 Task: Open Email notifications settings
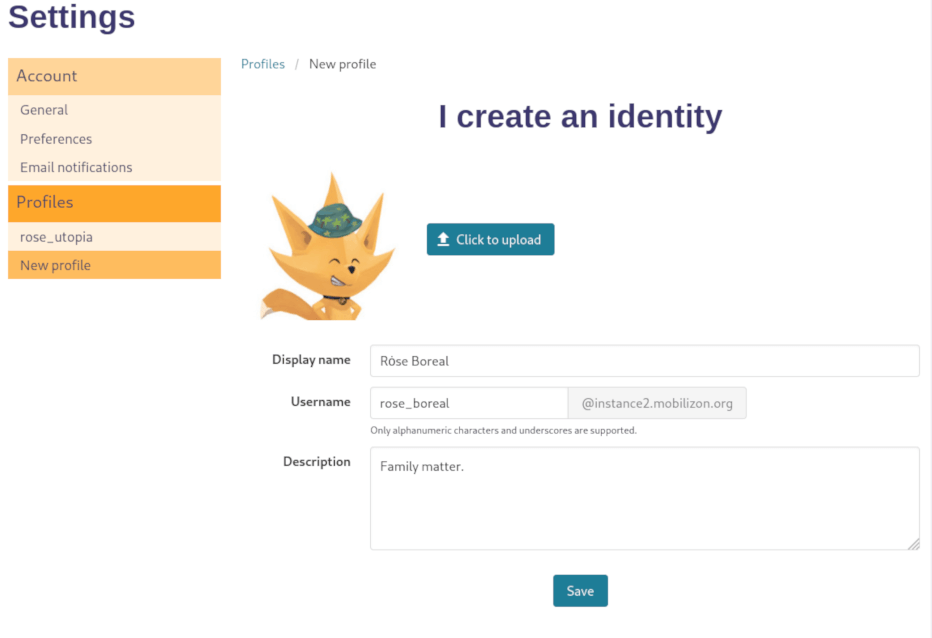point(76,167)
